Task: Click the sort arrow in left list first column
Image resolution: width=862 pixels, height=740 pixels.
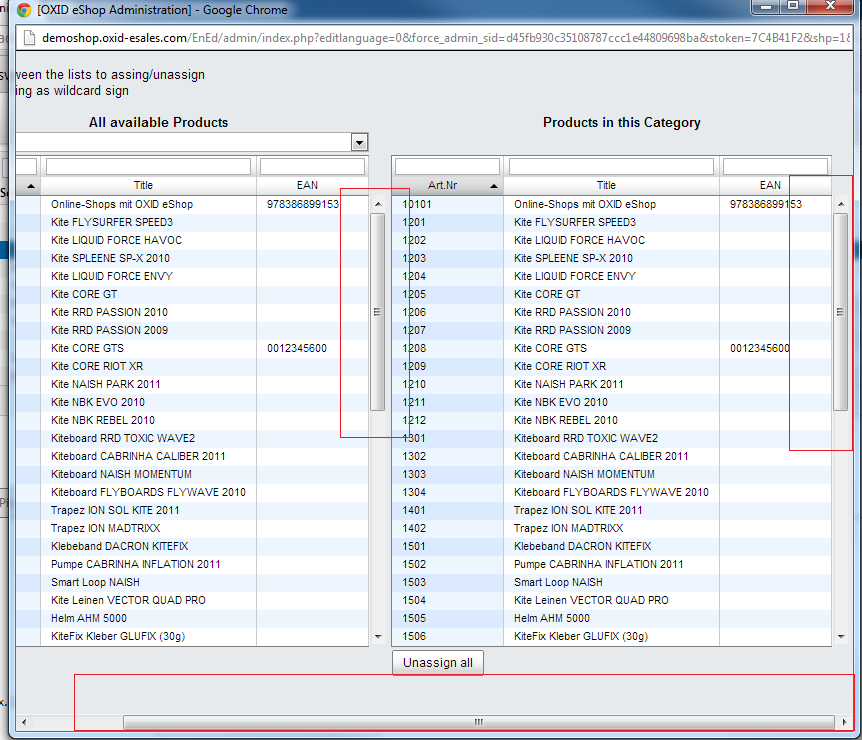Action: [31, 186]
